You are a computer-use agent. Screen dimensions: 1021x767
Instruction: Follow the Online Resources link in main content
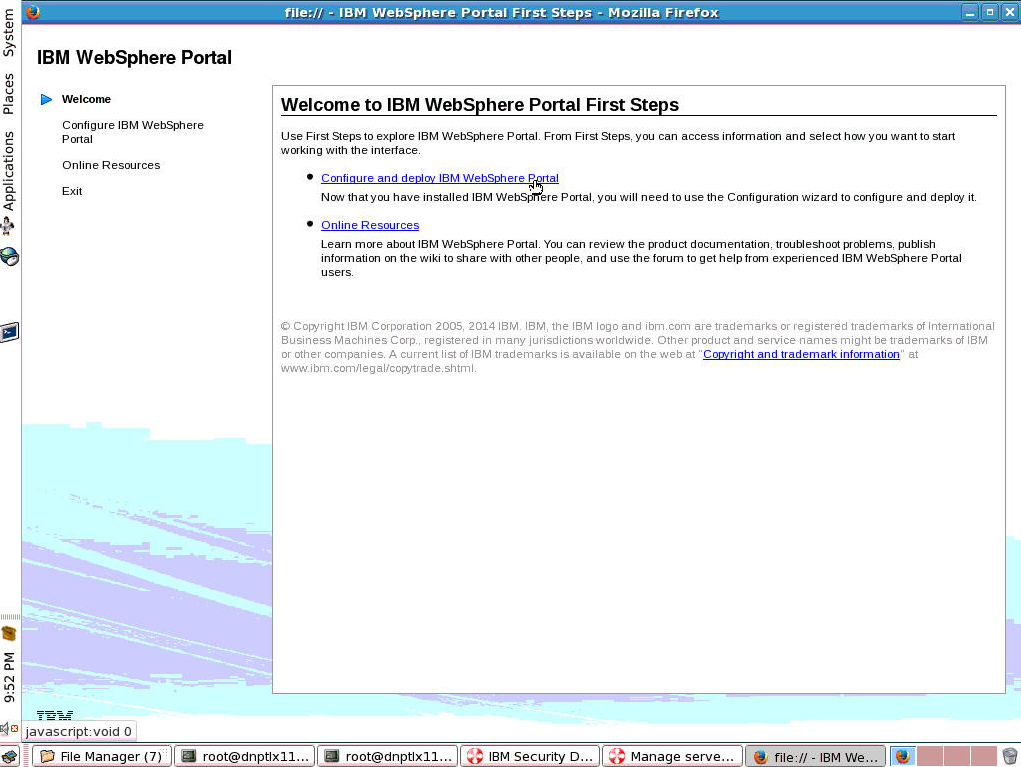tap(370, 225)
